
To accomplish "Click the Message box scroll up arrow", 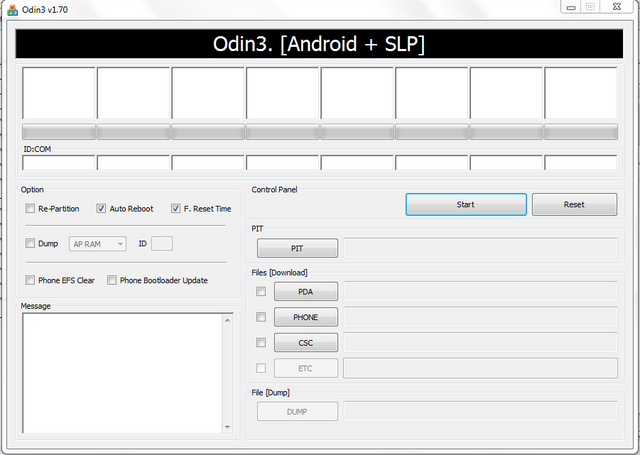I will (x=227, y=320).
